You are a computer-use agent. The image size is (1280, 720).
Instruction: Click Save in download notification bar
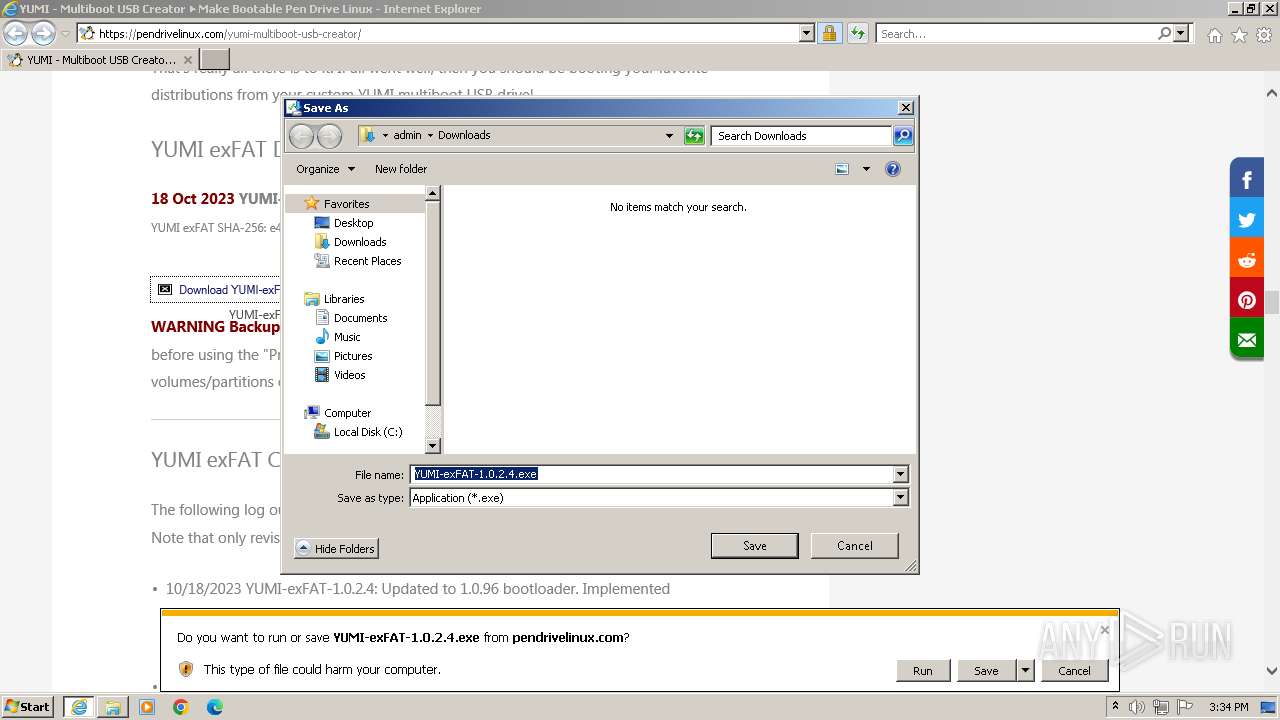pos(986,671)
